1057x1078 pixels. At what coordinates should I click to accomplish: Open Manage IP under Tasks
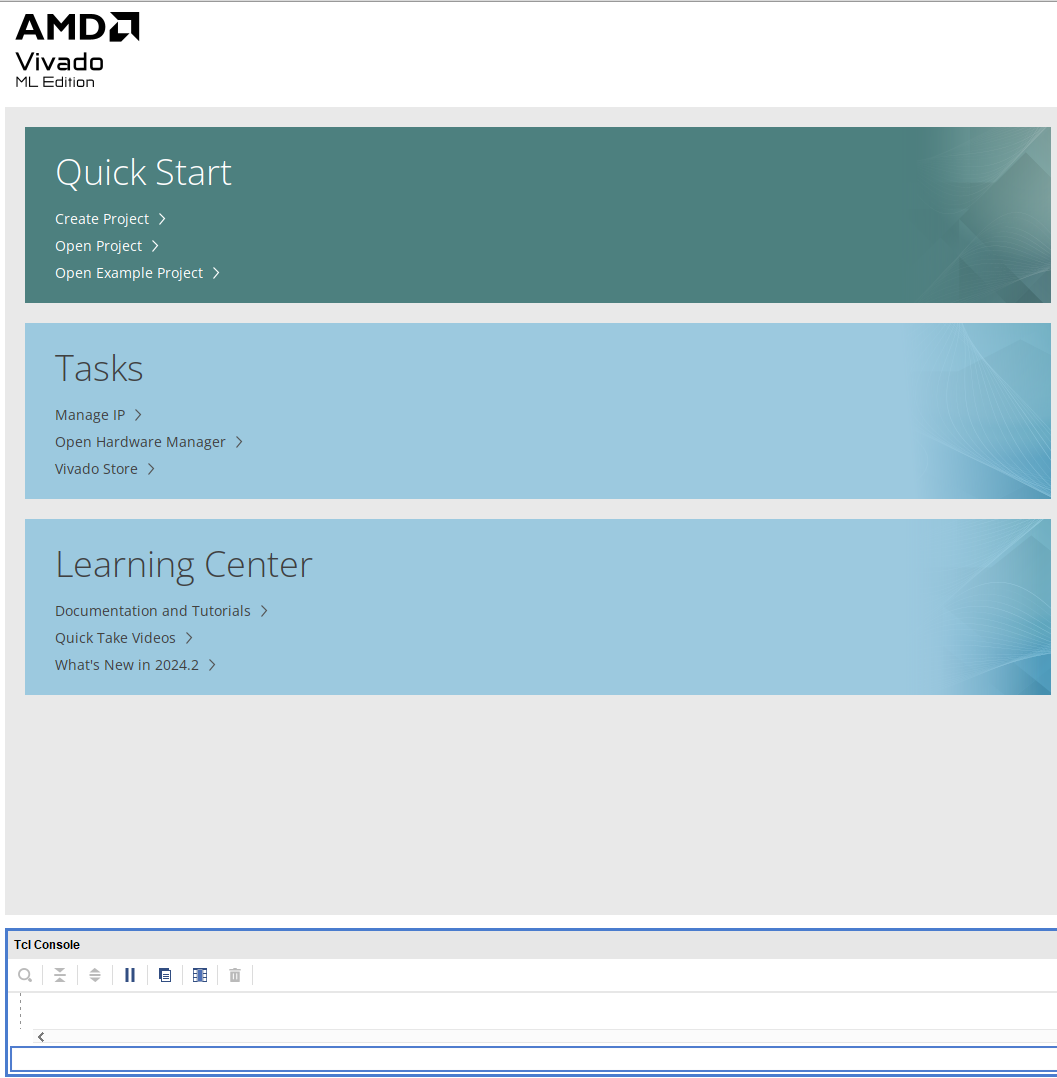coord(90,415)
